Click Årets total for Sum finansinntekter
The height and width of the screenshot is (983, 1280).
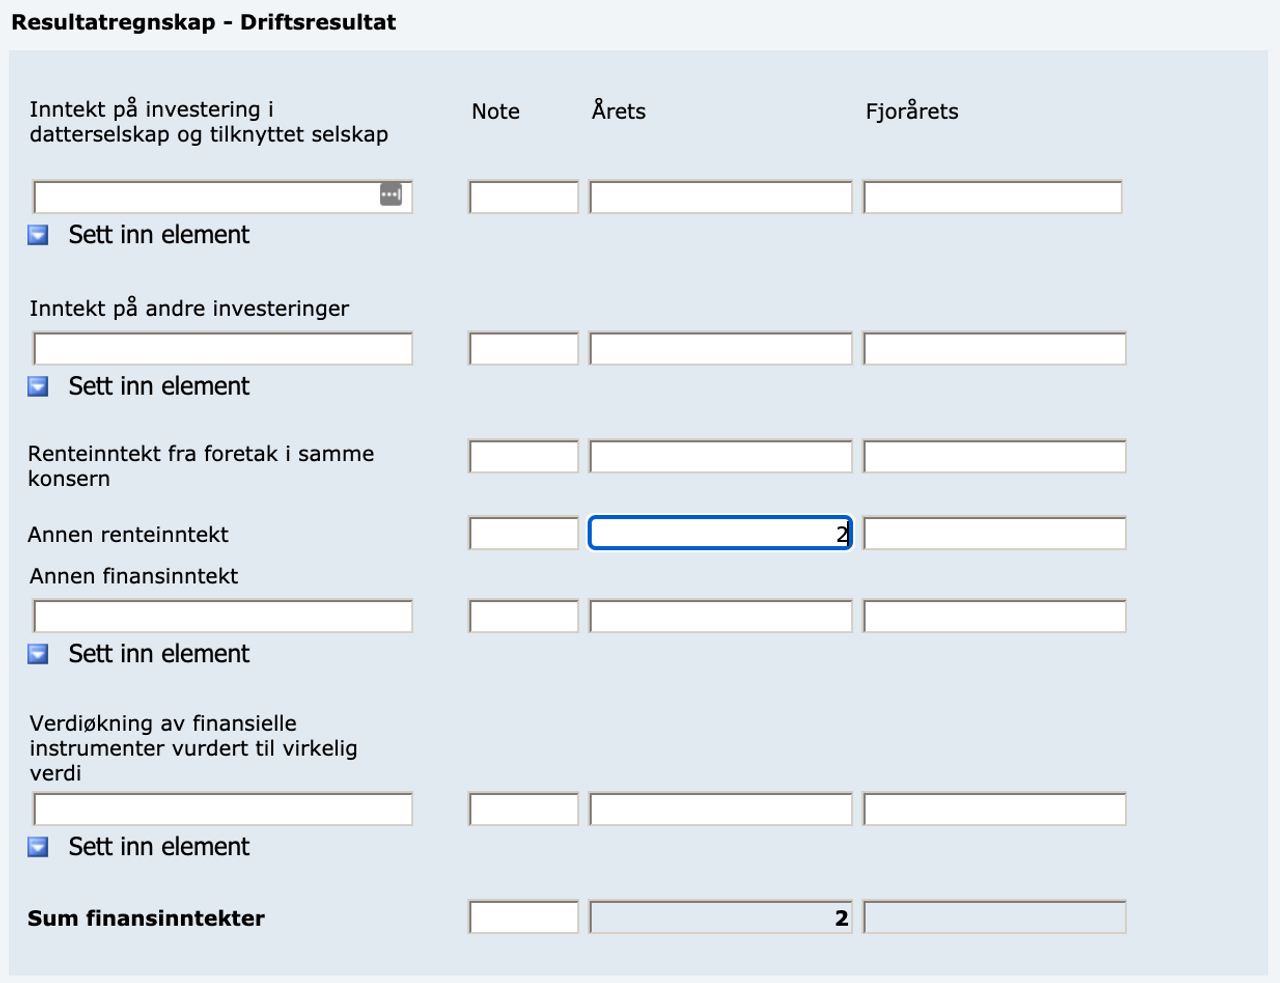(x=720, y=917)
